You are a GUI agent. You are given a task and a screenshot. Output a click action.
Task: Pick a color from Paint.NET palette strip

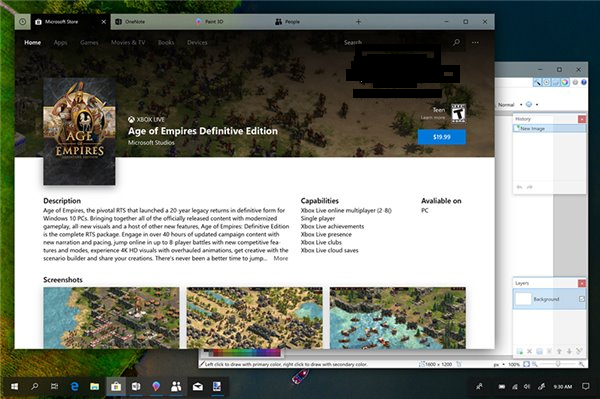tap(247, 352)
